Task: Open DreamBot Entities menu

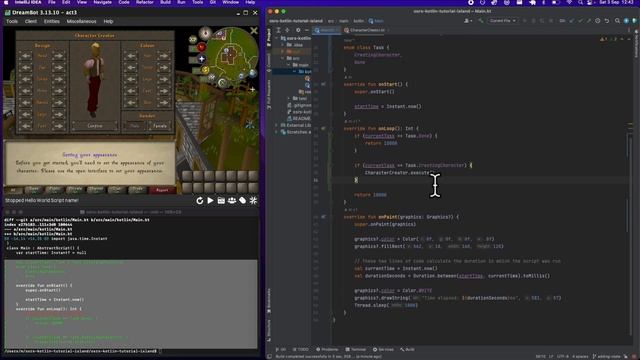Action: click(51, 21)
